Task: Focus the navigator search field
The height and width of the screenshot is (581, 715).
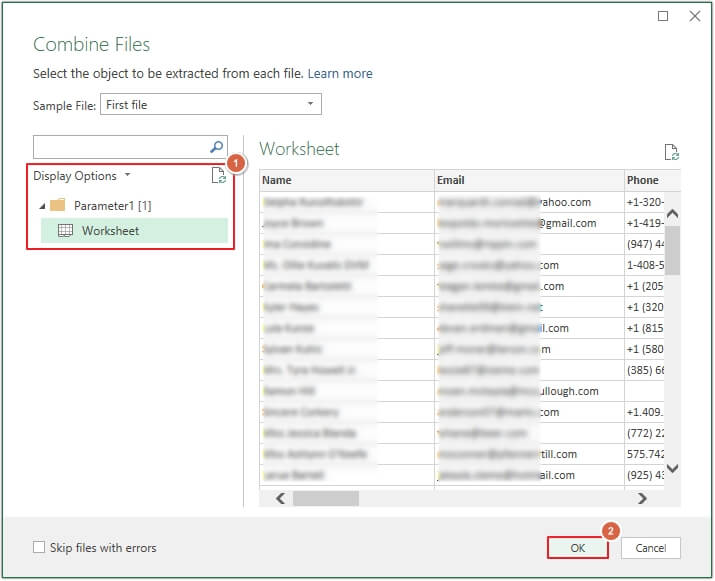Action: 120,147
